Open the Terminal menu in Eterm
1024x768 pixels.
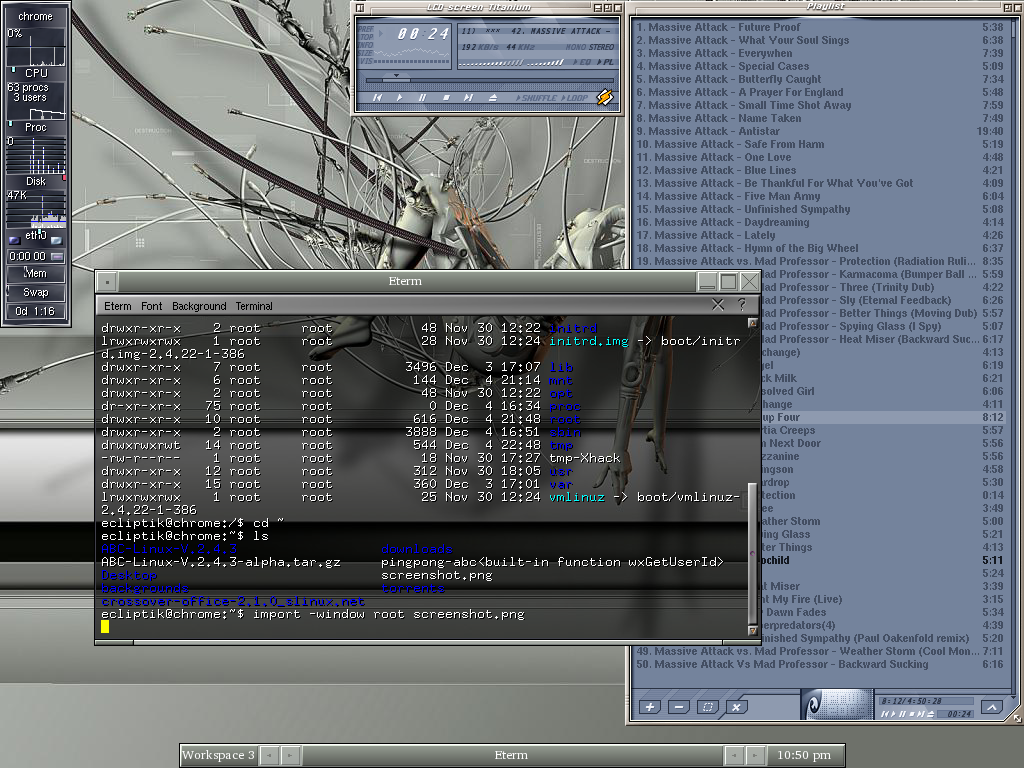pos(254,306)
